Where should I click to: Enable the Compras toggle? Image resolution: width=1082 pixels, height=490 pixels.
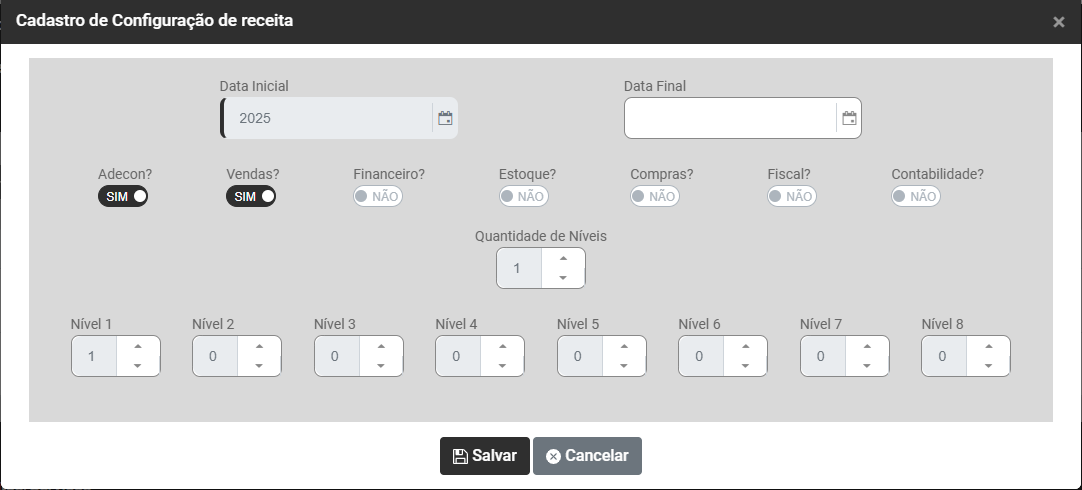click(655, 196)
